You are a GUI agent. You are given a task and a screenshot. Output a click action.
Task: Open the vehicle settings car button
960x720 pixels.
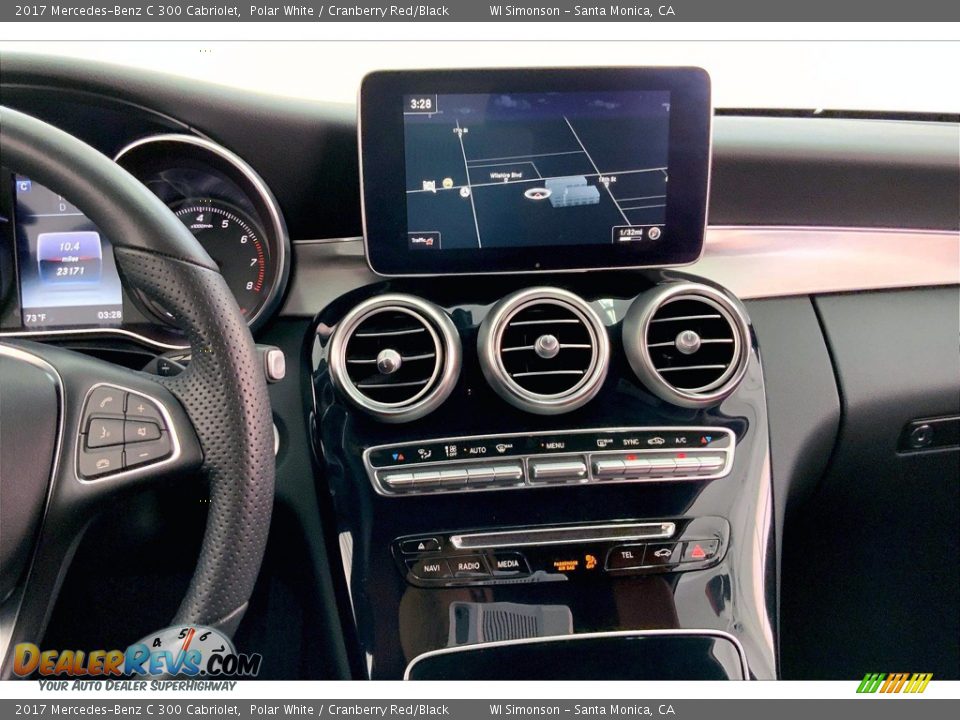coord(662,553)
